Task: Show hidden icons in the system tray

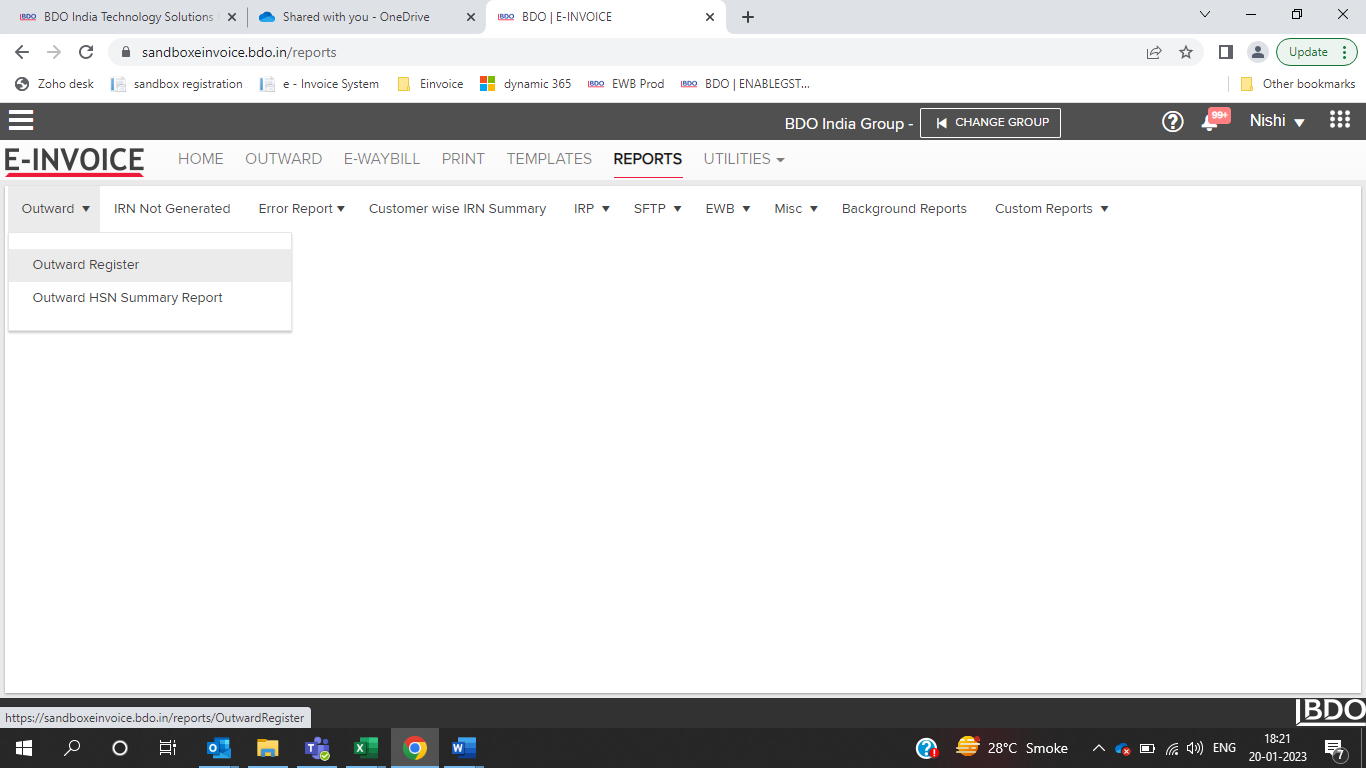Action: click(x=1098, y=747)
